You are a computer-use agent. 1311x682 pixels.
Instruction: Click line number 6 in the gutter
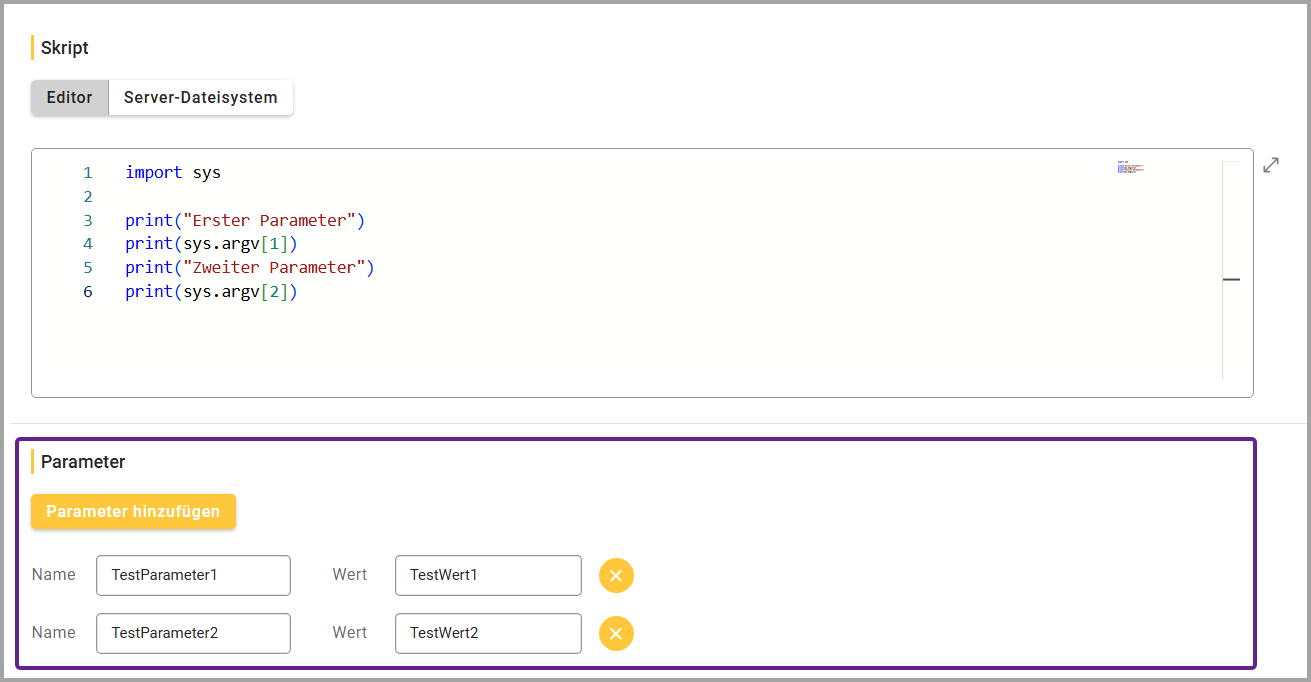(x=88, y=292)
